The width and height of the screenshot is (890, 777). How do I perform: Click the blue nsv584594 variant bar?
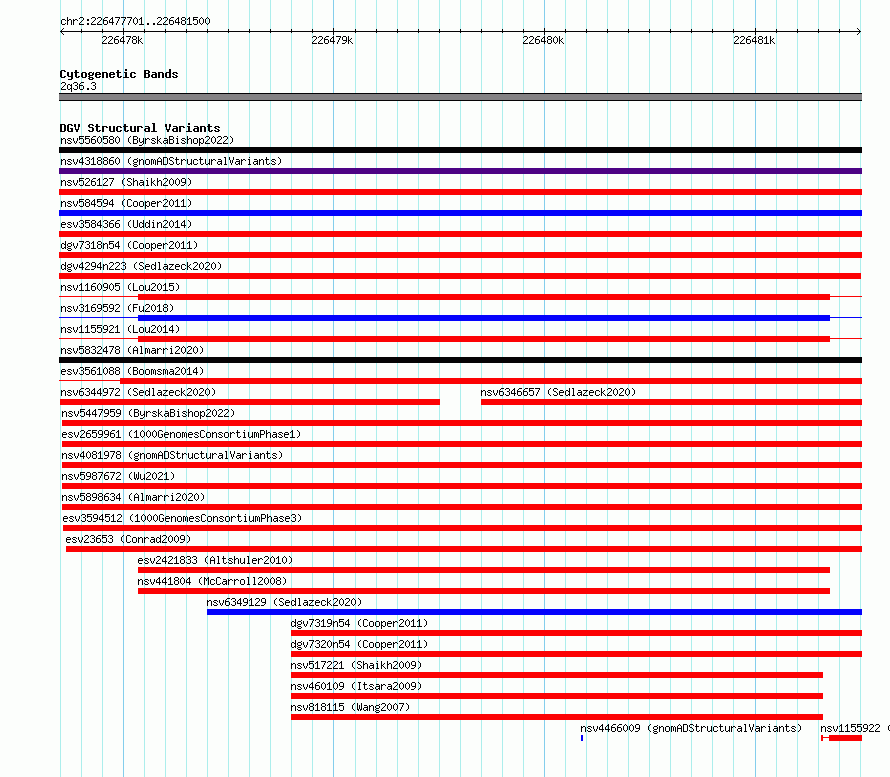pos(460,213)
